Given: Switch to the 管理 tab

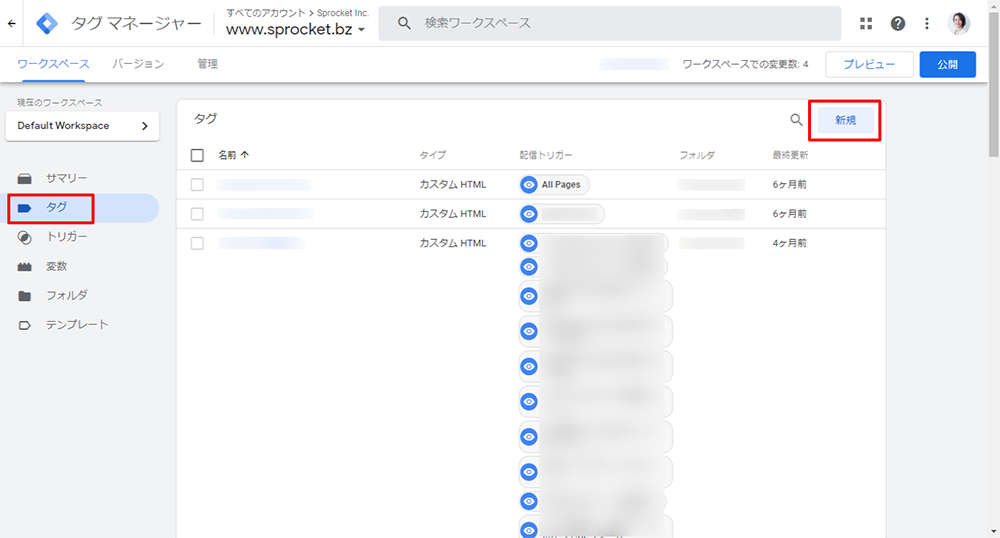Looking at the screenshot, I should 207,64.
